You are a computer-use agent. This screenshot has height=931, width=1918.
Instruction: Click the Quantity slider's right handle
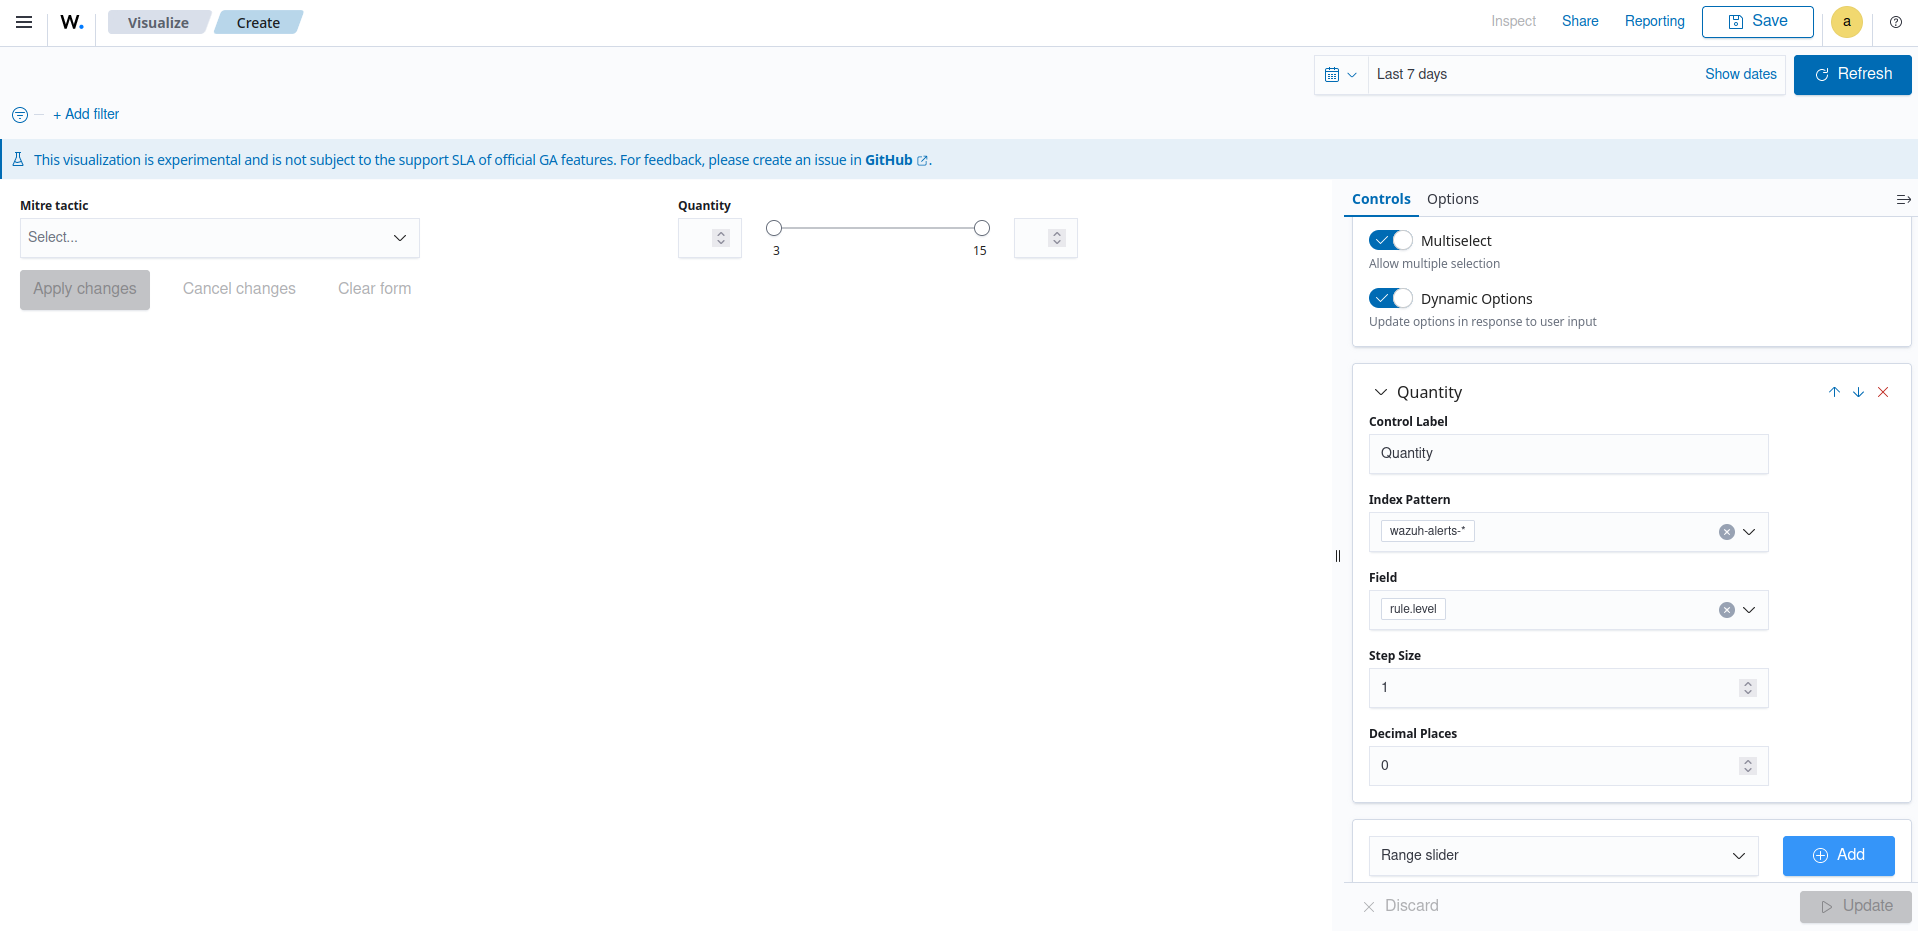point(981,228)
